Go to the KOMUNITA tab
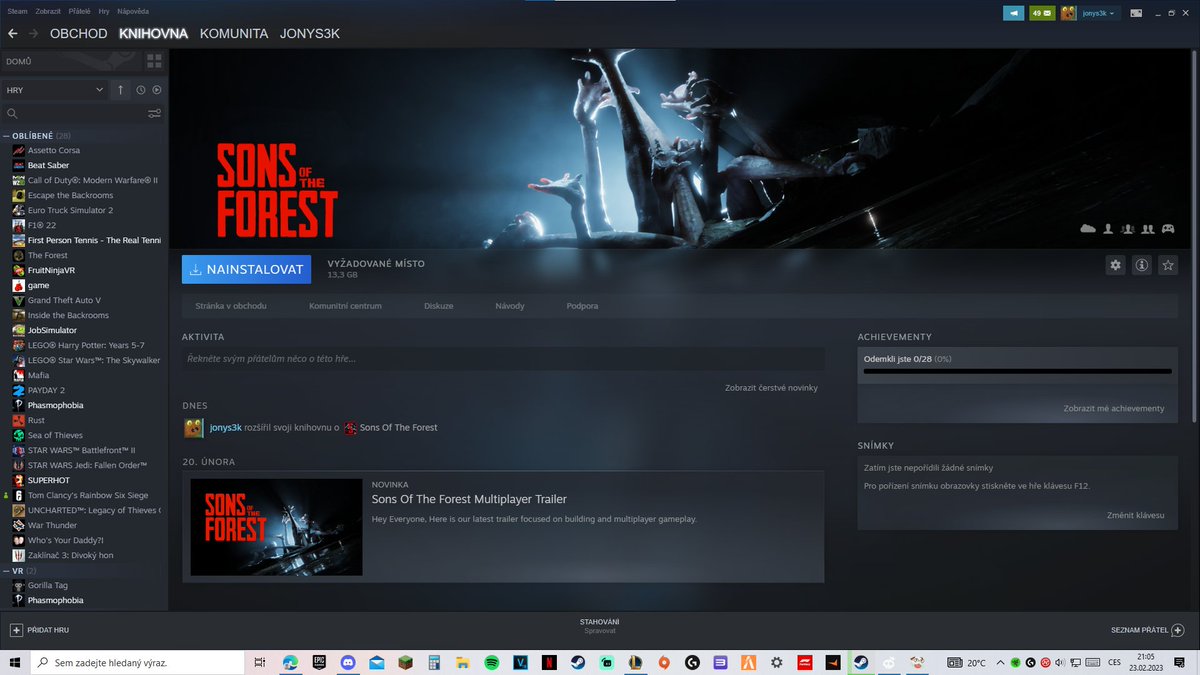 234,33
